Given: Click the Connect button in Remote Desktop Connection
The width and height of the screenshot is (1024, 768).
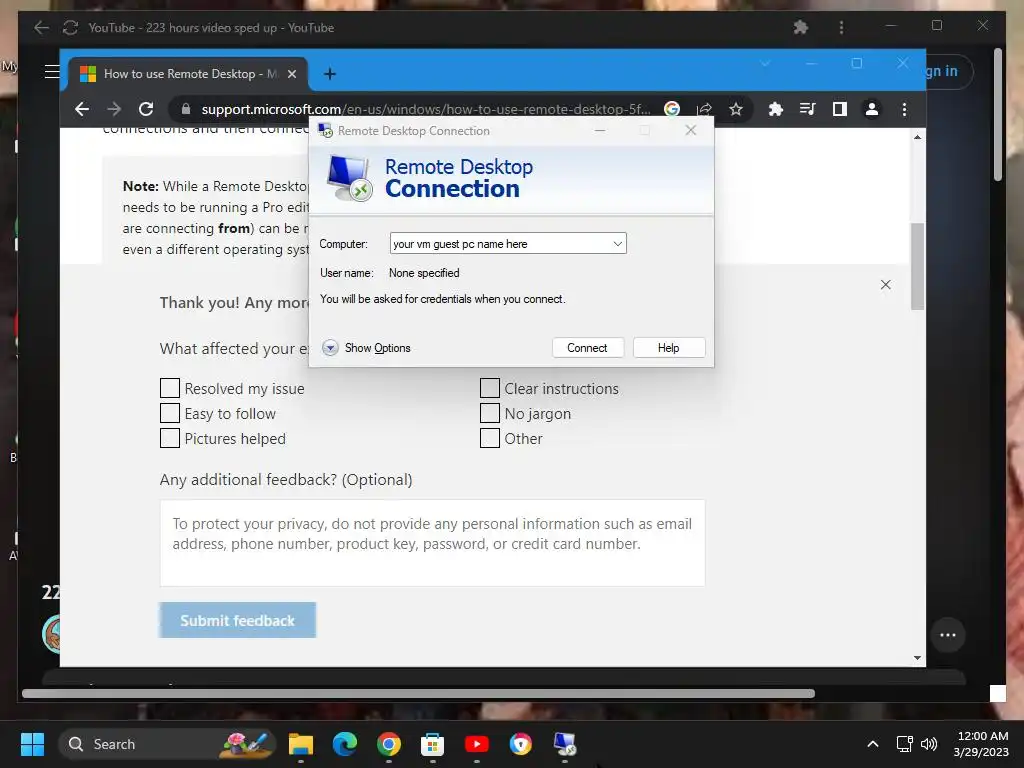Looking at the screenshot, I should click(x=587, y=347).
